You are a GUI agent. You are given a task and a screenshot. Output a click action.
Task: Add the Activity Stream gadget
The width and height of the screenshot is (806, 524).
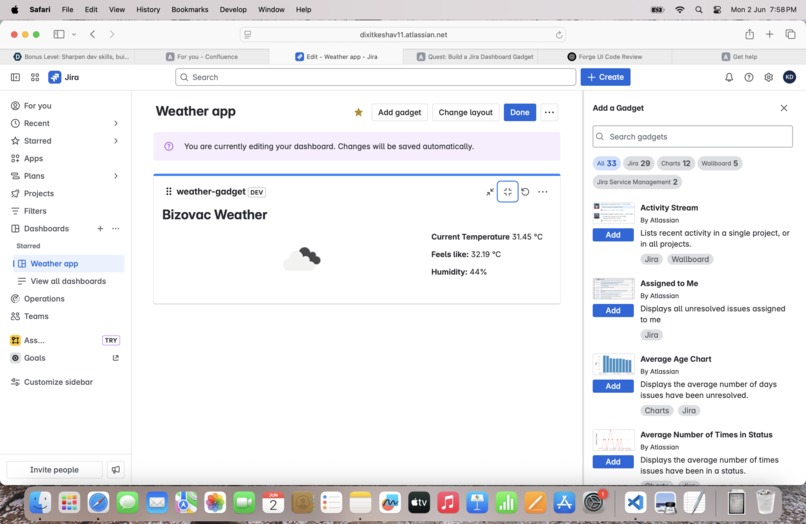[613, 235]
